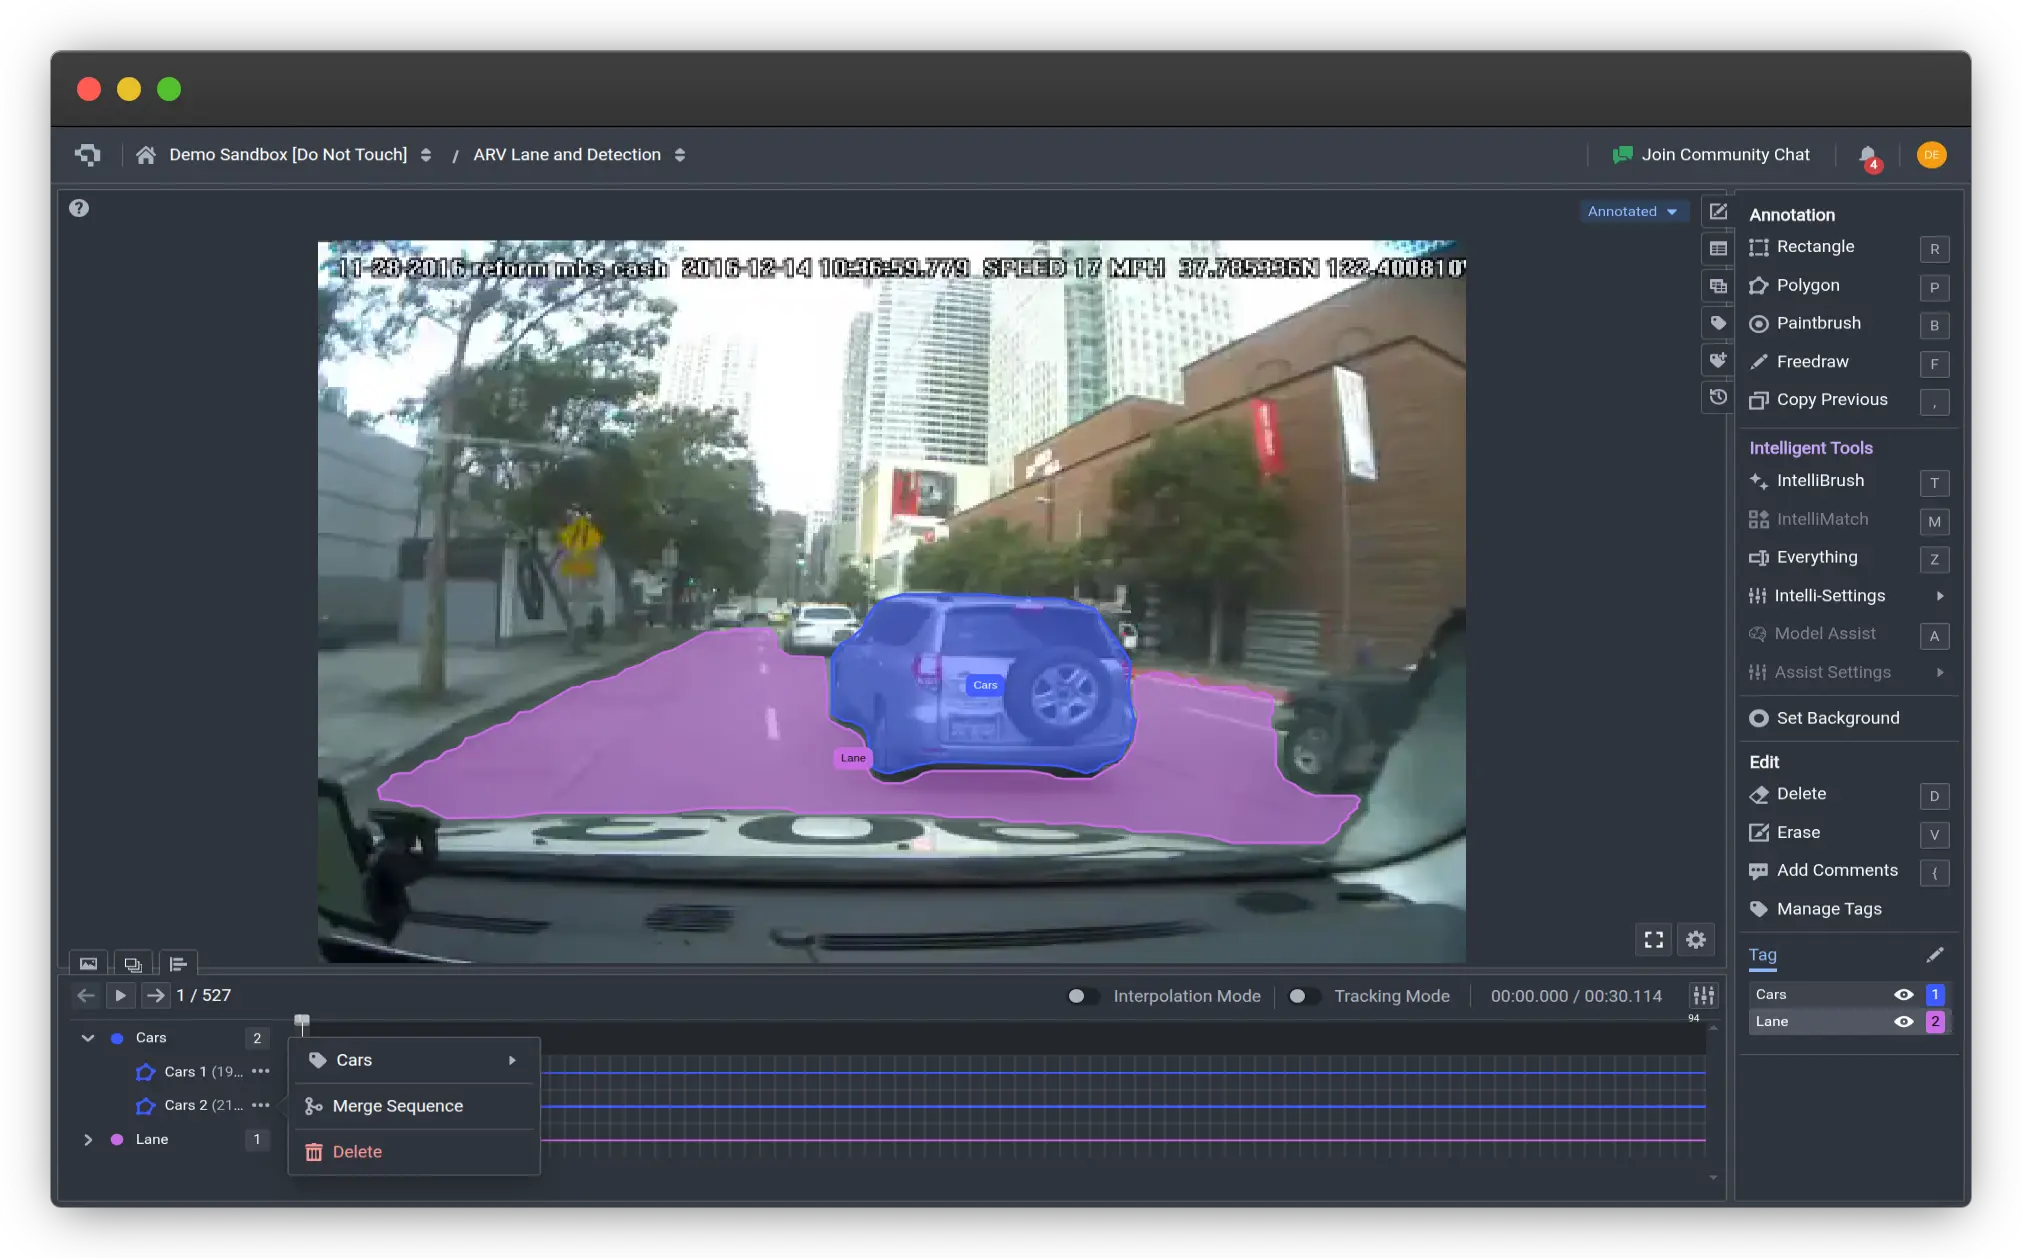Hide the Lane tag visibility

coord(1903,1022)
